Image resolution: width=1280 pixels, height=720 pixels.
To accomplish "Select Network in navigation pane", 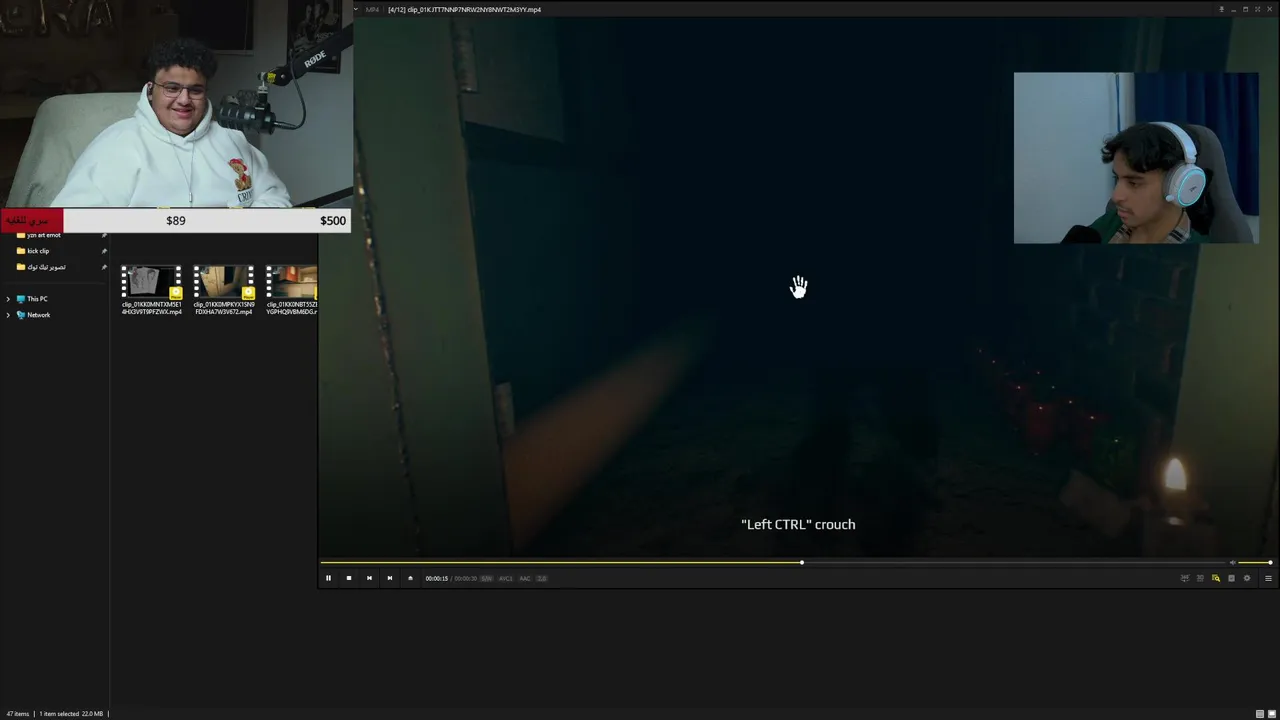I will click(x=38, y=315).
